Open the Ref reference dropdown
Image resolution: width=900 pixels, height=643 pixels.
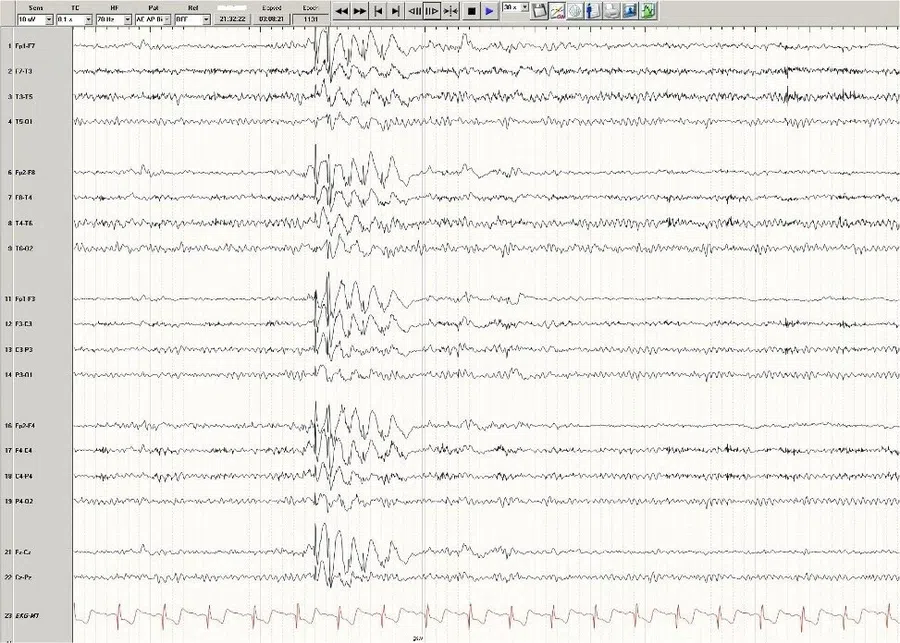[193, 20]
